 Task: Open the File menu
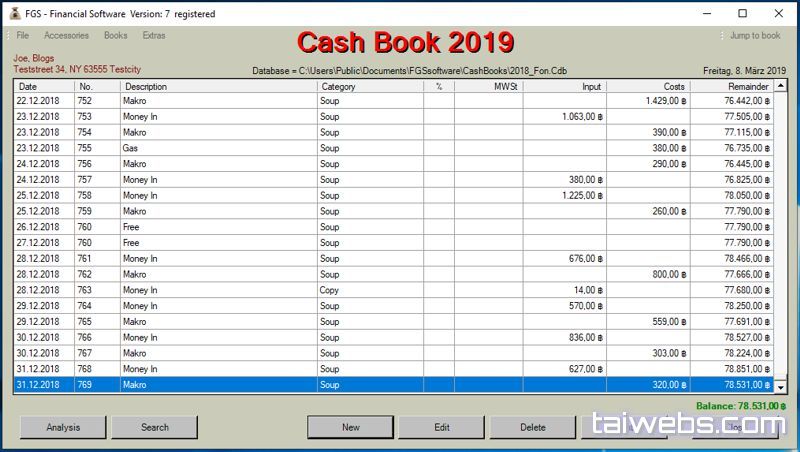(x=22, y=36)
